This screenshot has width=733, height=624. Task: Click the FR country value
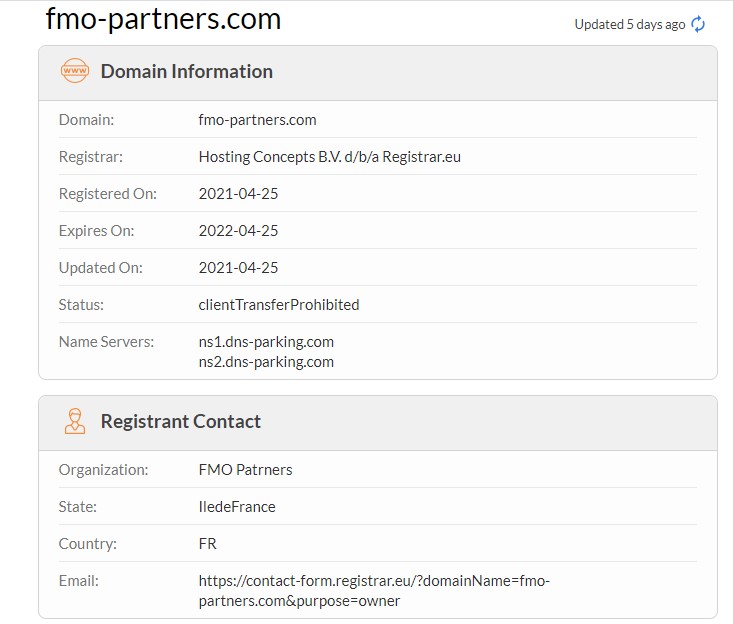point(208,544)
